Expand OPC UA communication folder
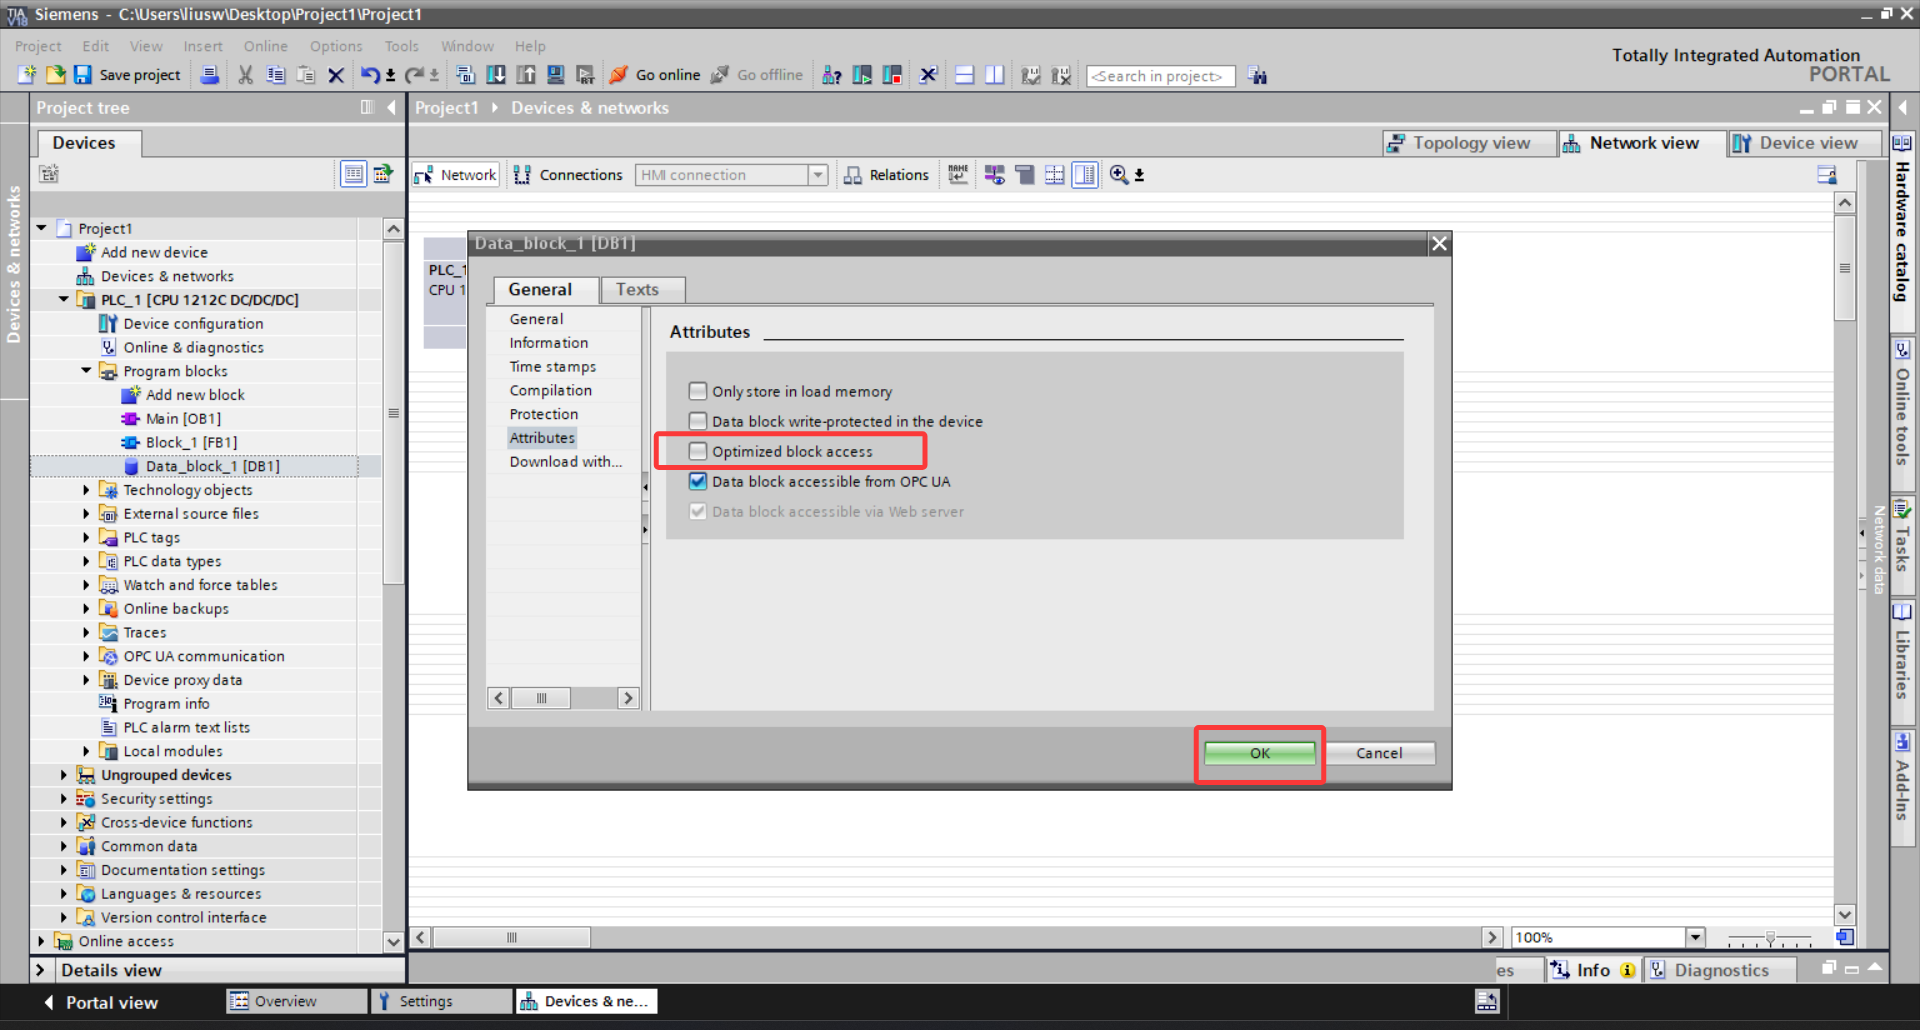Image resolution: width=1920 pixels, height=1030 pixels. 86,656
